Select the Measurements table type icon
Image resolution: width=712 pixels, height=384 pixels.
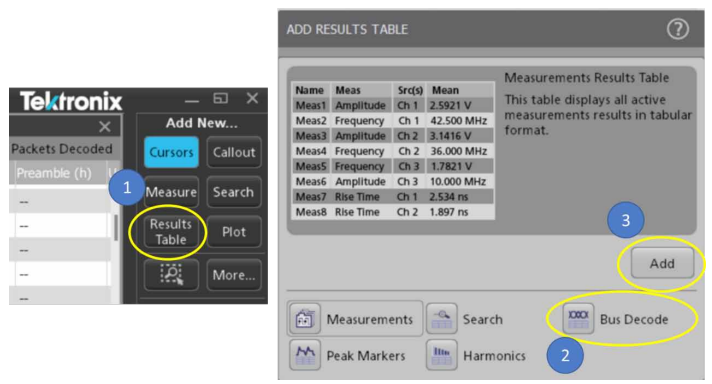305,319
